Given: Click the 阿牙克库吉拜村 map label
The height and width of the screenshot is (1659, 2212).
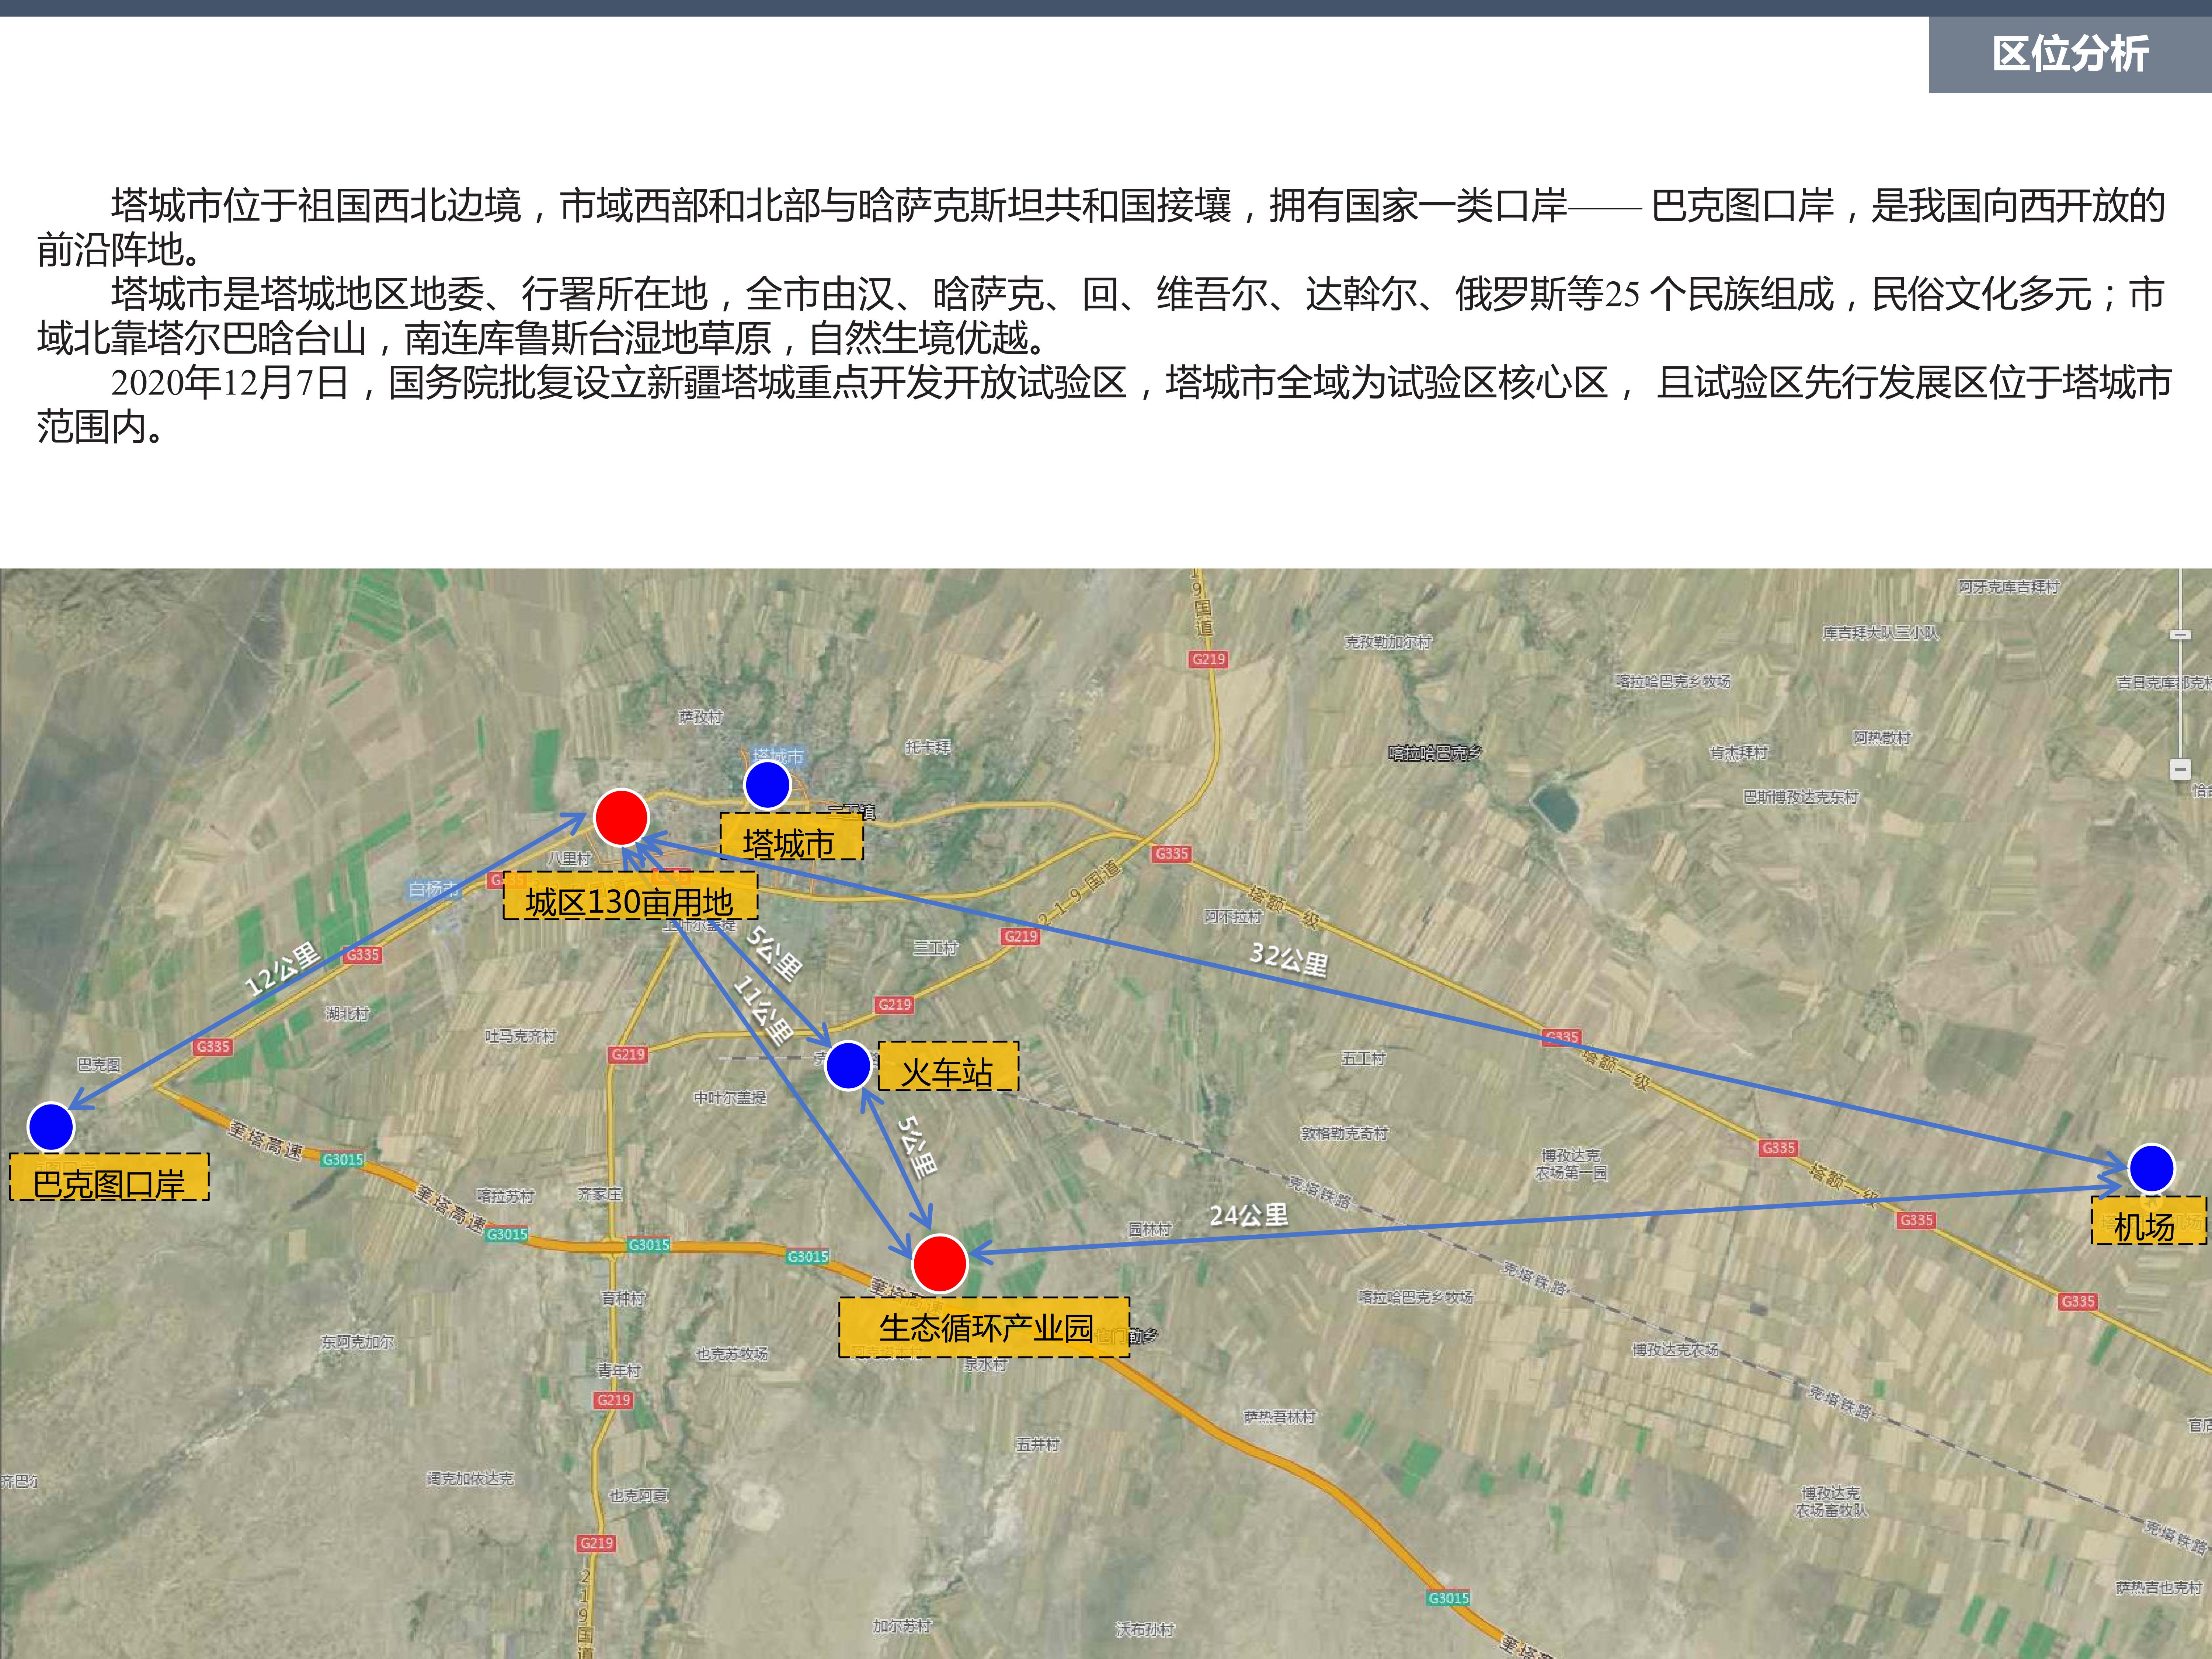Looking at the screenshot, I should [2009, 587].
